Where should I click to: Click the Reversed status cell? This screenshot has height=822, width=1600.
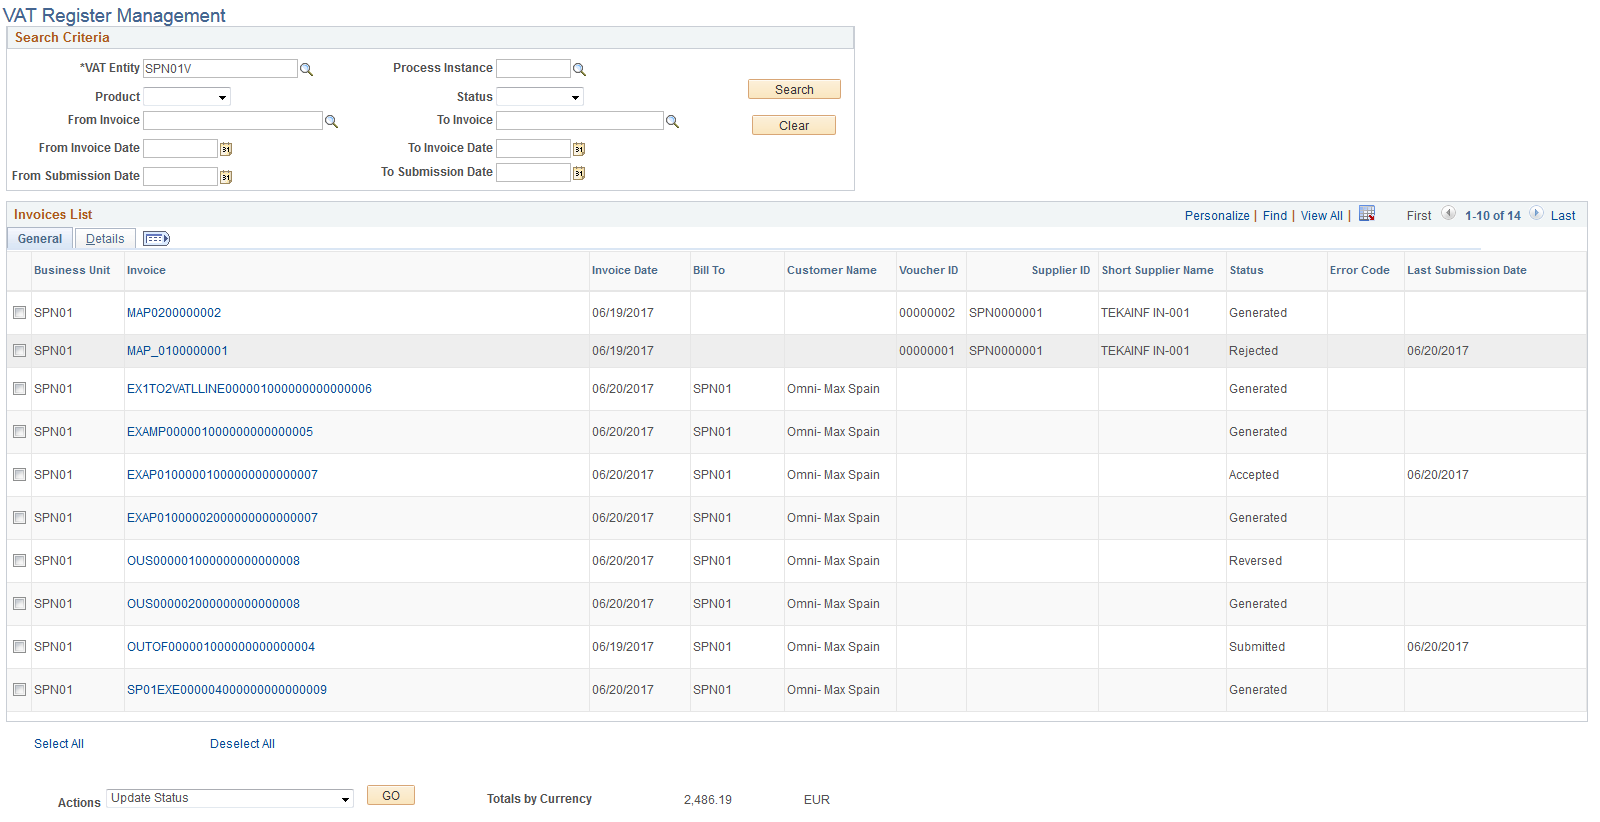pyautogui.click(x=1255, y=561)
